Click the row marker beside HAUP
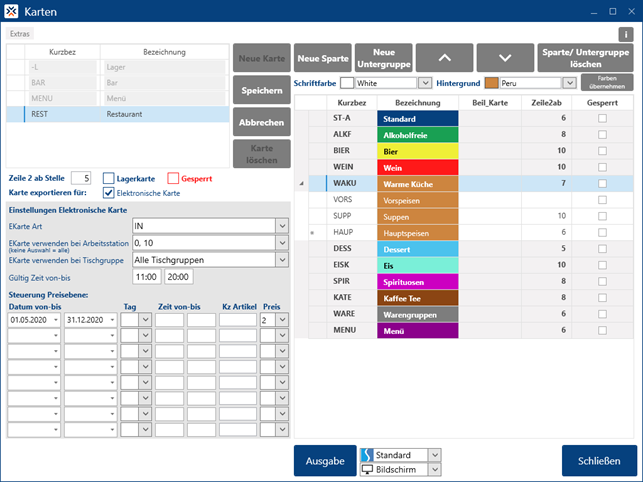The height and width of the screenshot is (482, 643). coord(312,232)
